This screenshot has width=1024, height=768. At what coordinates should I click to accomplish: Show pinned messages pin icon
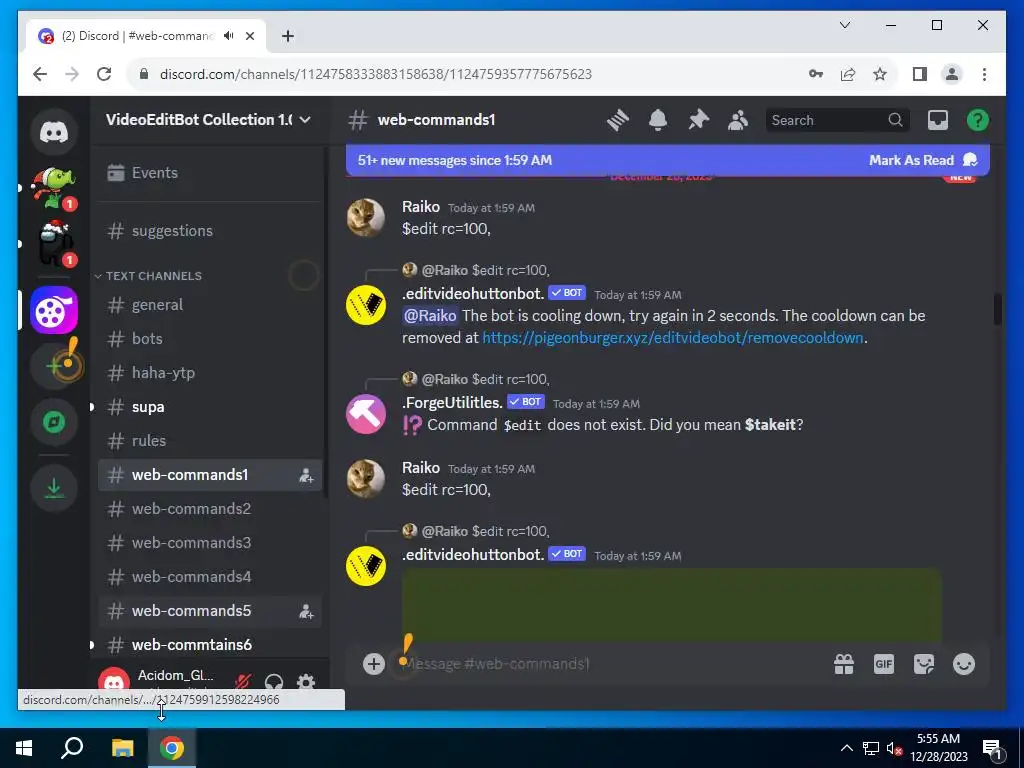[x=698, y=120]
